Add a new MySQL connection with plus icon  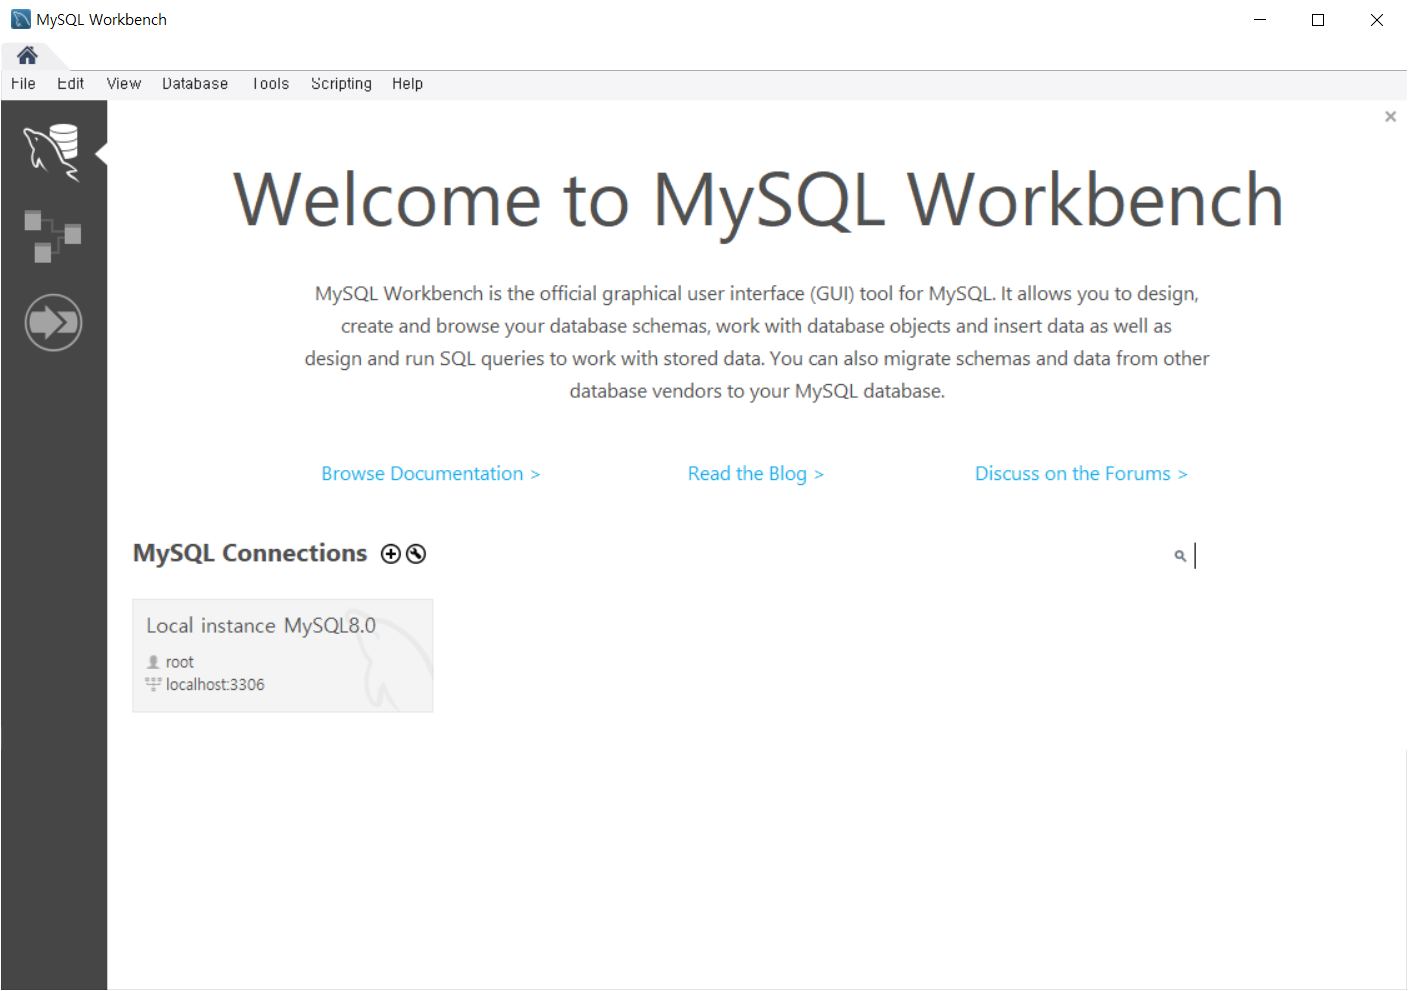point(391,554)
